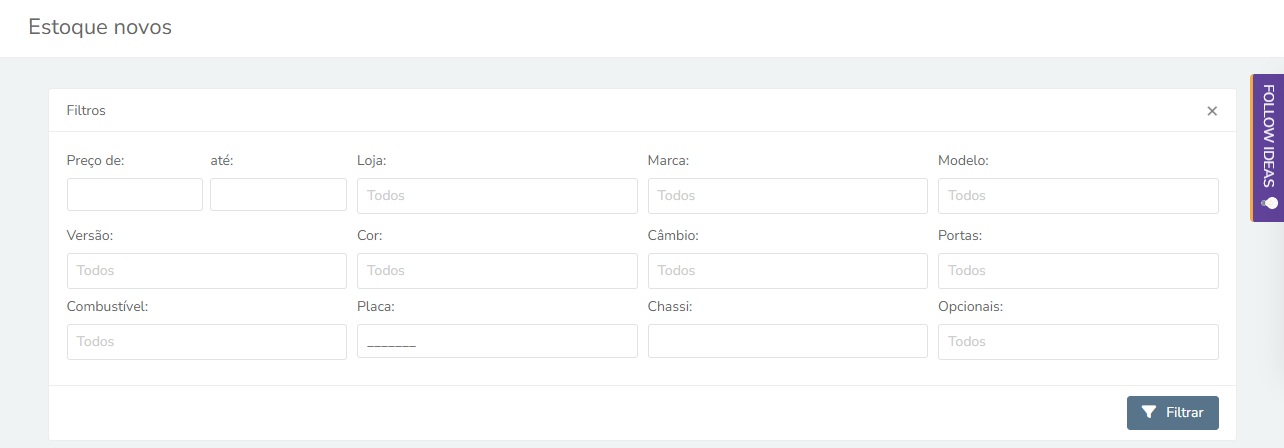1284x448 pixels.
Task: Focus the Placa input field
Action: coord(497,341)
